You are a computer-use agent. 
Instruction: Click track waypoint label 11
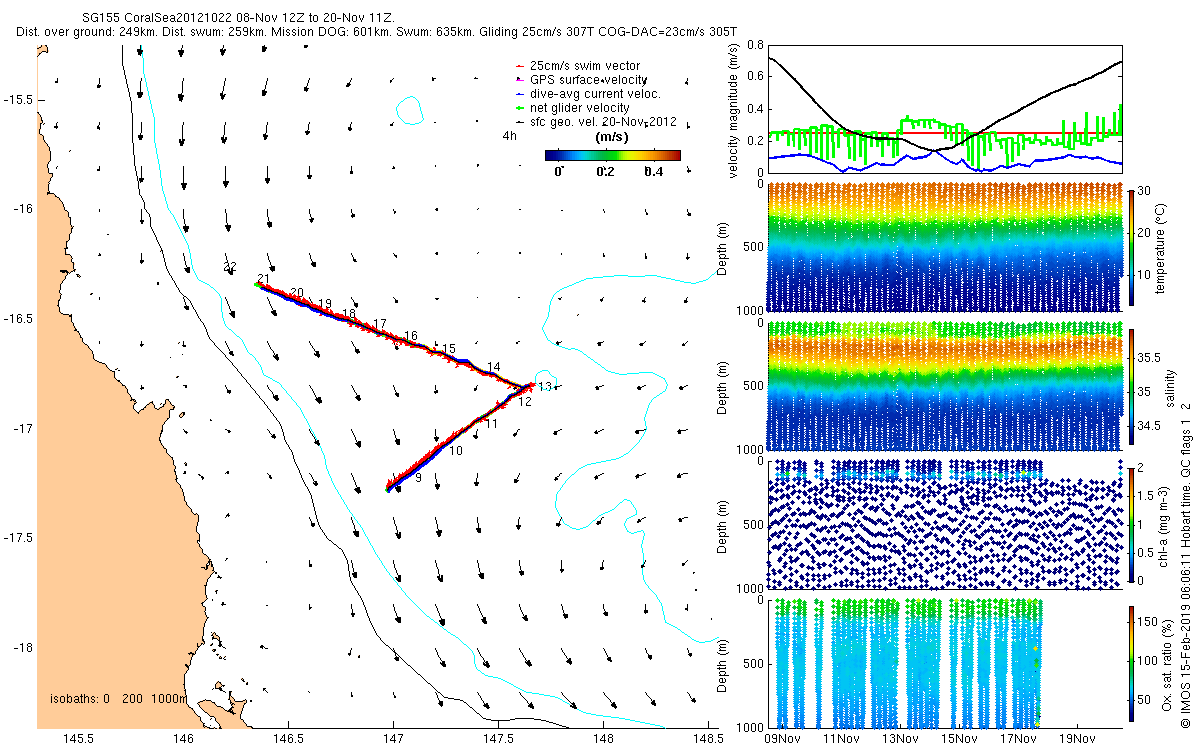[x=491, y=424]
